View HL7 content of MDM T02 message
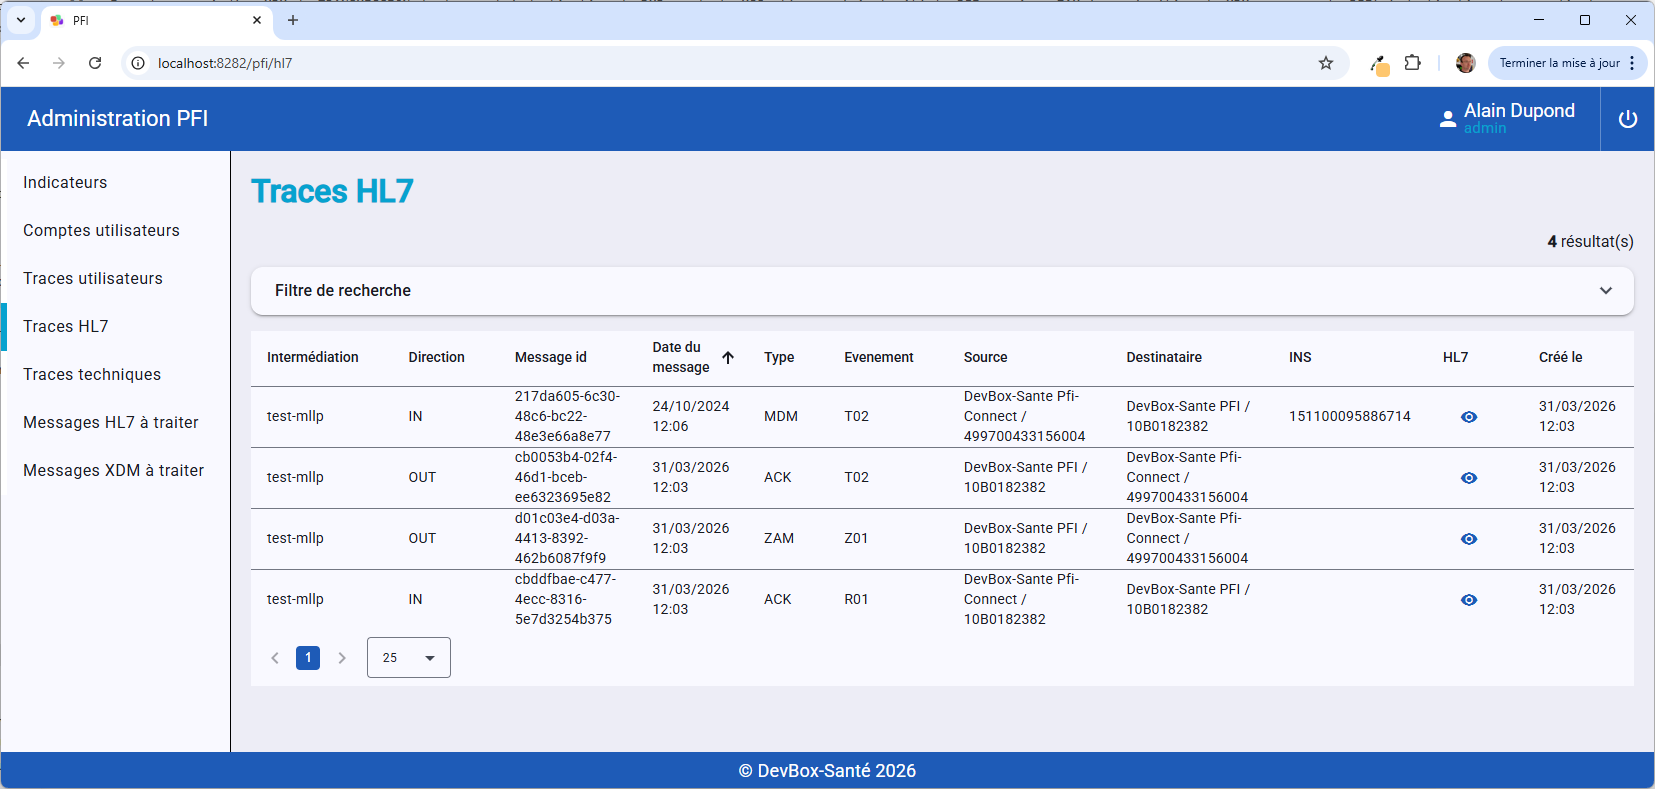Viewport: 1655px width, 789px height. pos(1468,417)
